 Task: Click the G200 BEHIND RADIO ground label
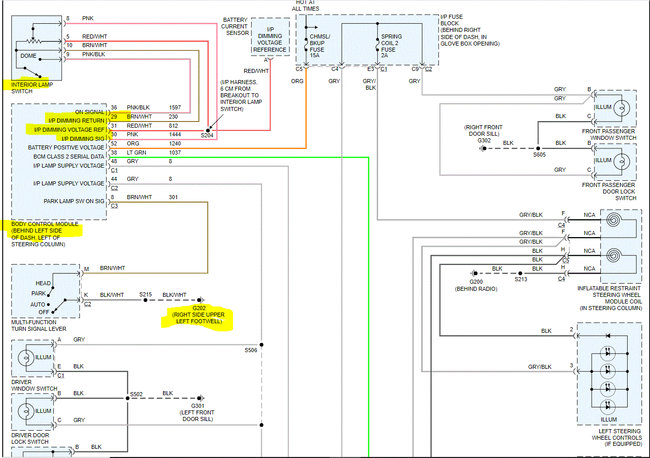pos(476,285)
